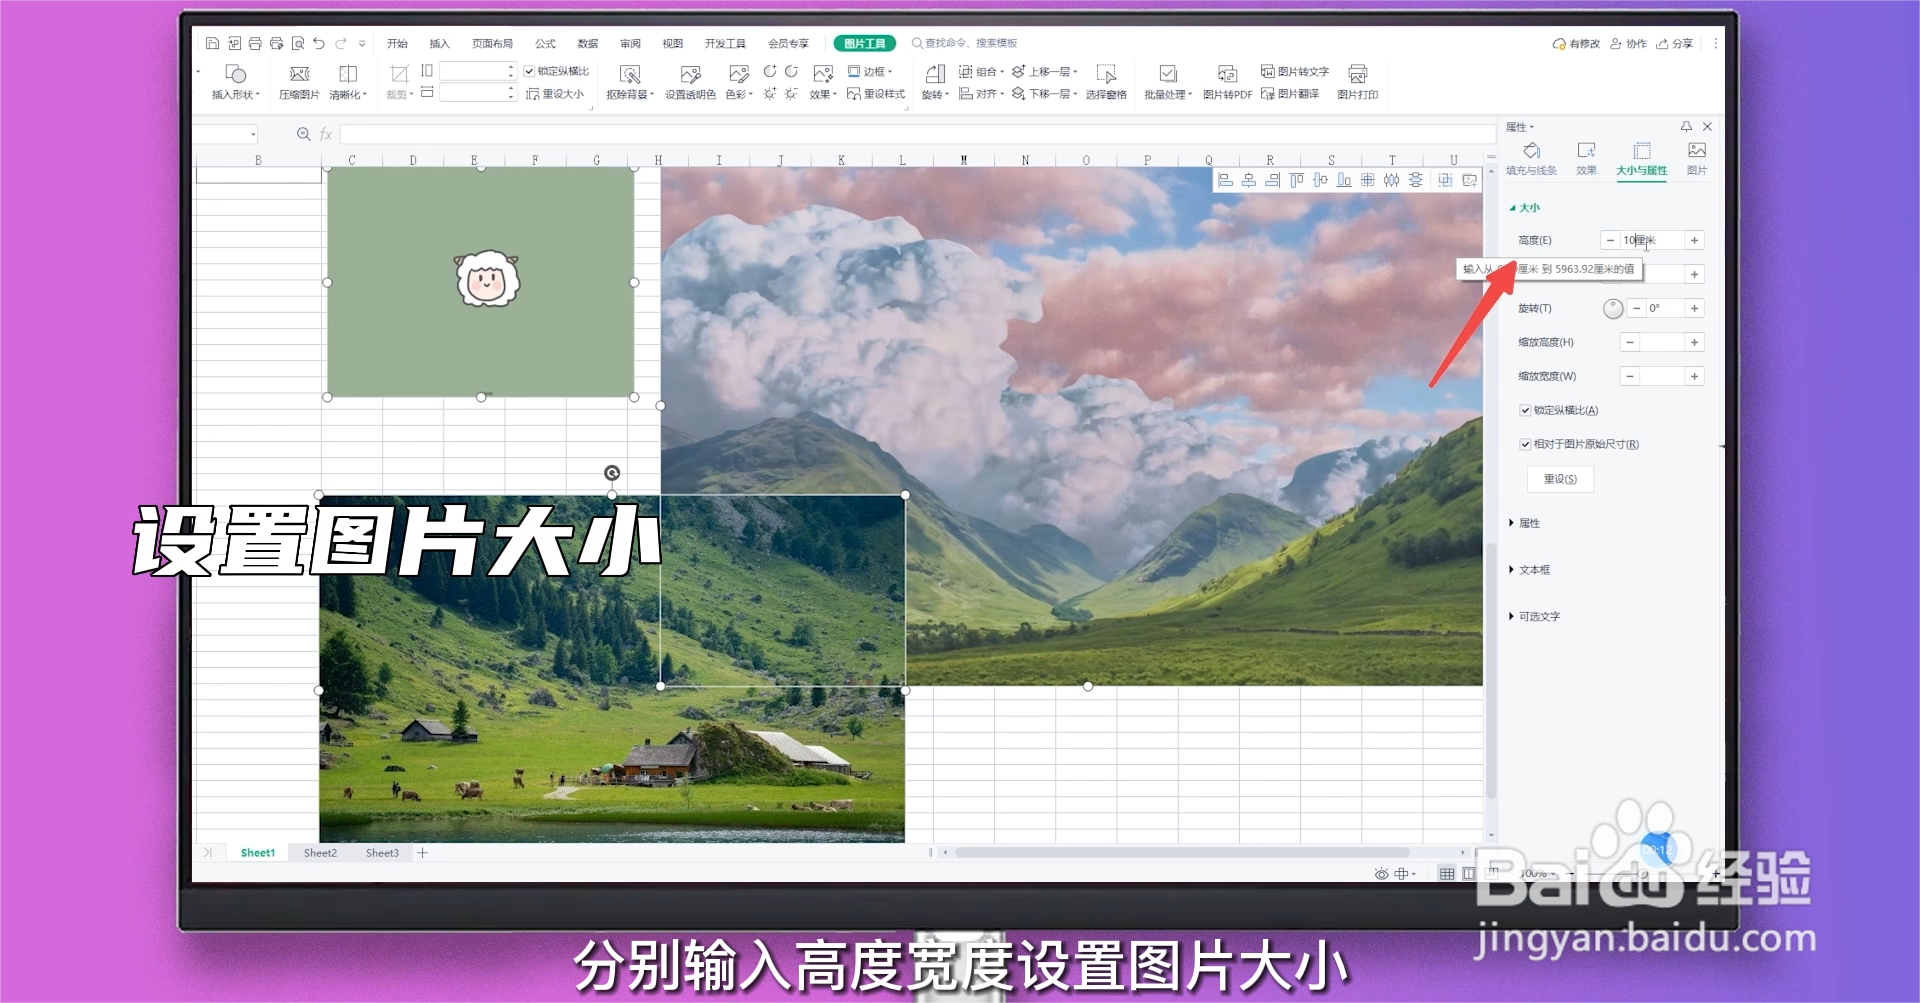This screenshot has height=1003, width=1920.
Task: Click the 协作 collaborate button
Action: click(1629, 43)
